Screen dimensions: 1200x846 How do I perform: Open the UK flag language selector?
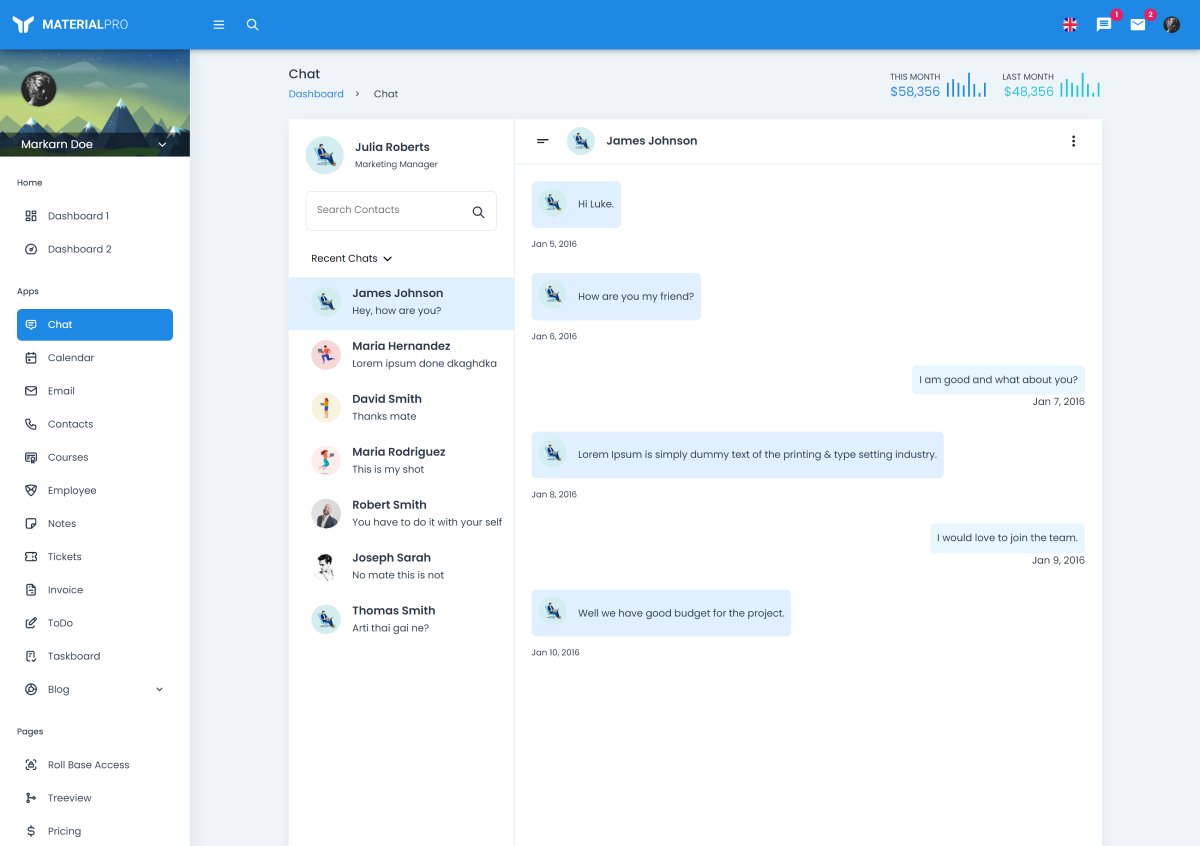[1070, 25]
